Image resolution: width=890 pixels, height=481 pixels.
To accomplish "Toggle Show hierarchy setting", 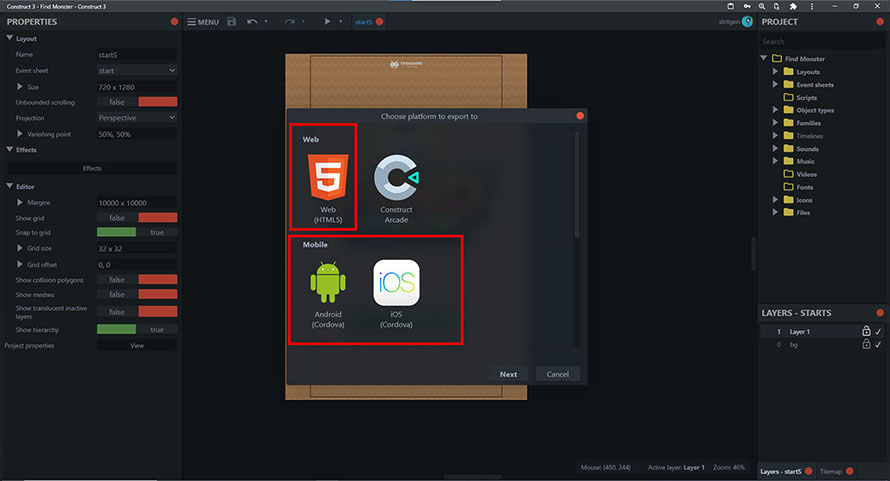I will point(137,329).
